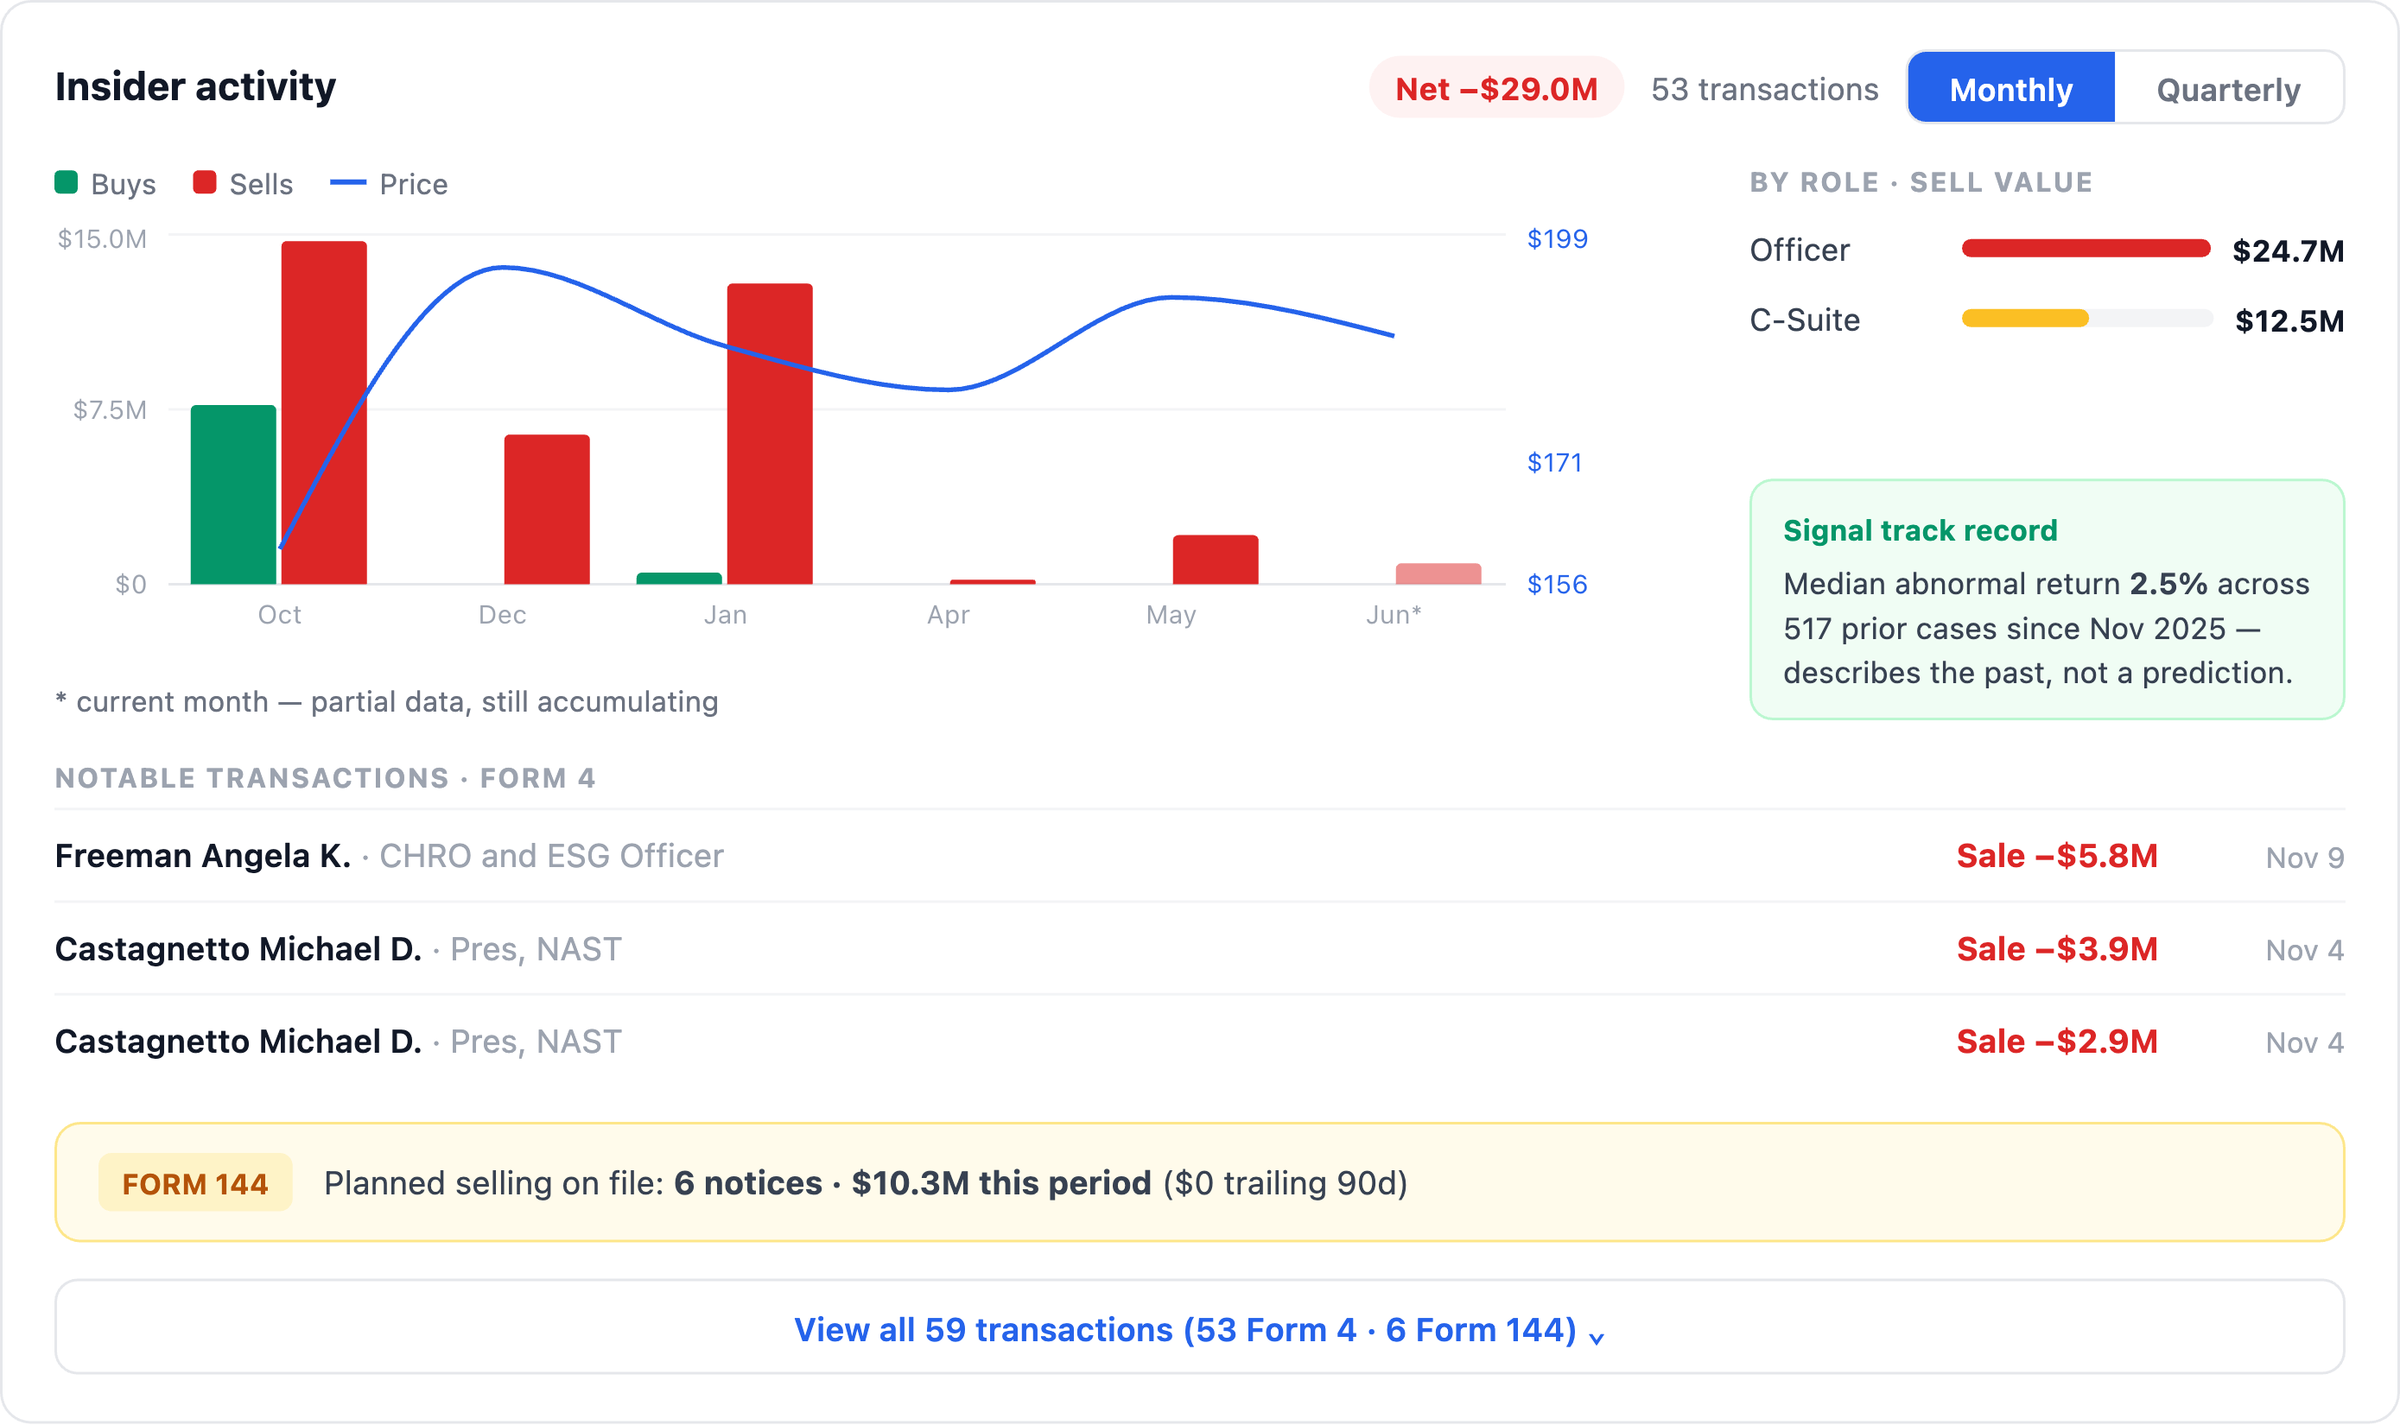
Task: Click the 53 transactions count
Action: click(1764, 88)
